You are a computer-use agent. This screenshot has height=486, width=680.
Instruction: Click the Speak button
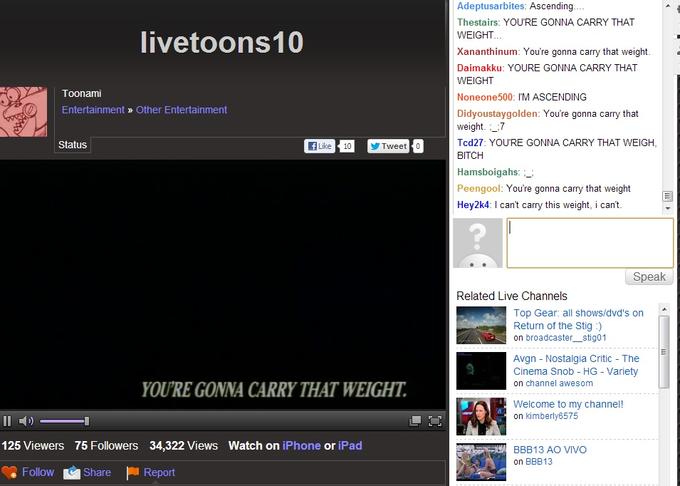(x=649, y=277)
